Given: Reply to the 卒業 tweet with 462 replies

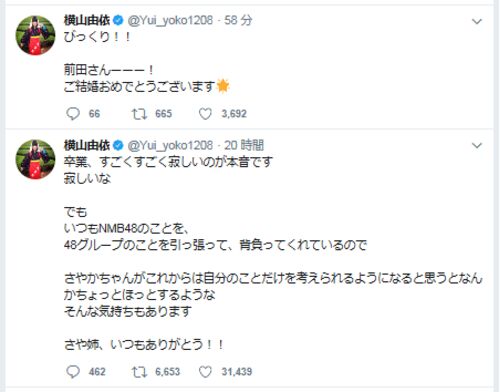Looking at the screenshot, I should 73,371.
